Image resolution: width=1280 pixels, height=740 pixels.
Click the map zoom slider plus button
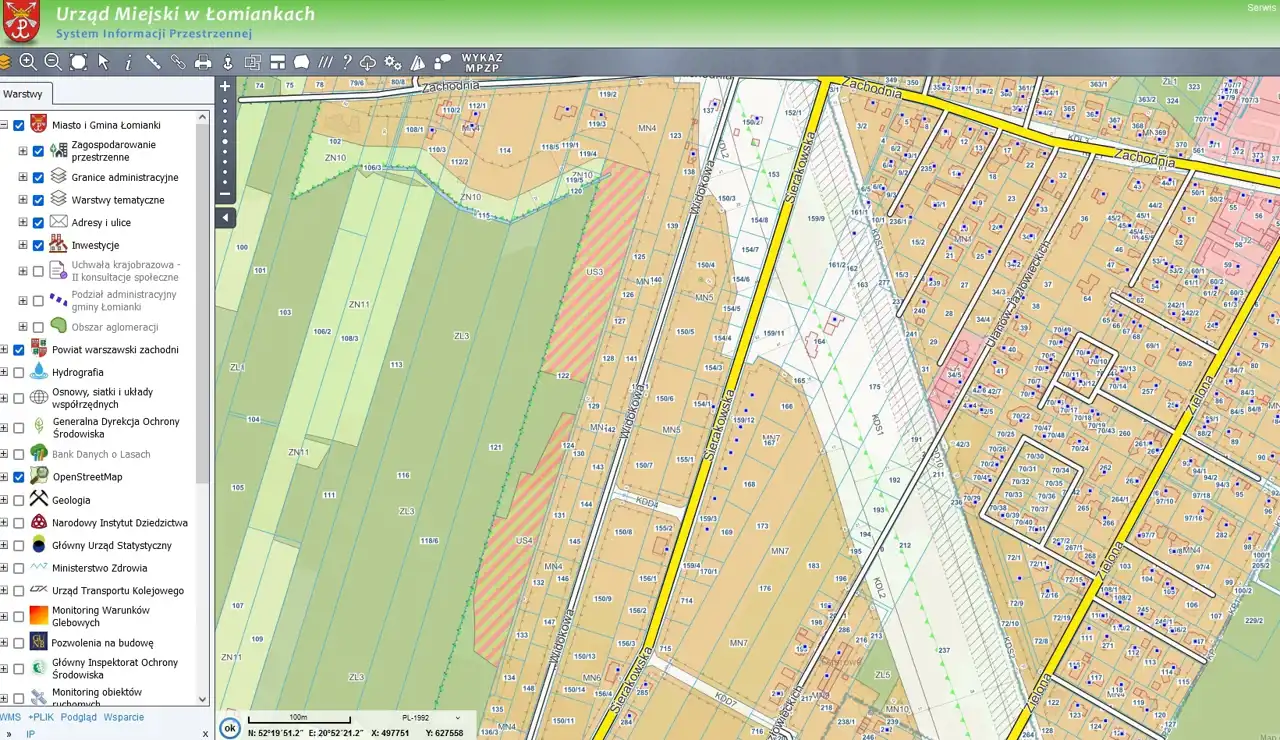coord(225,87)
